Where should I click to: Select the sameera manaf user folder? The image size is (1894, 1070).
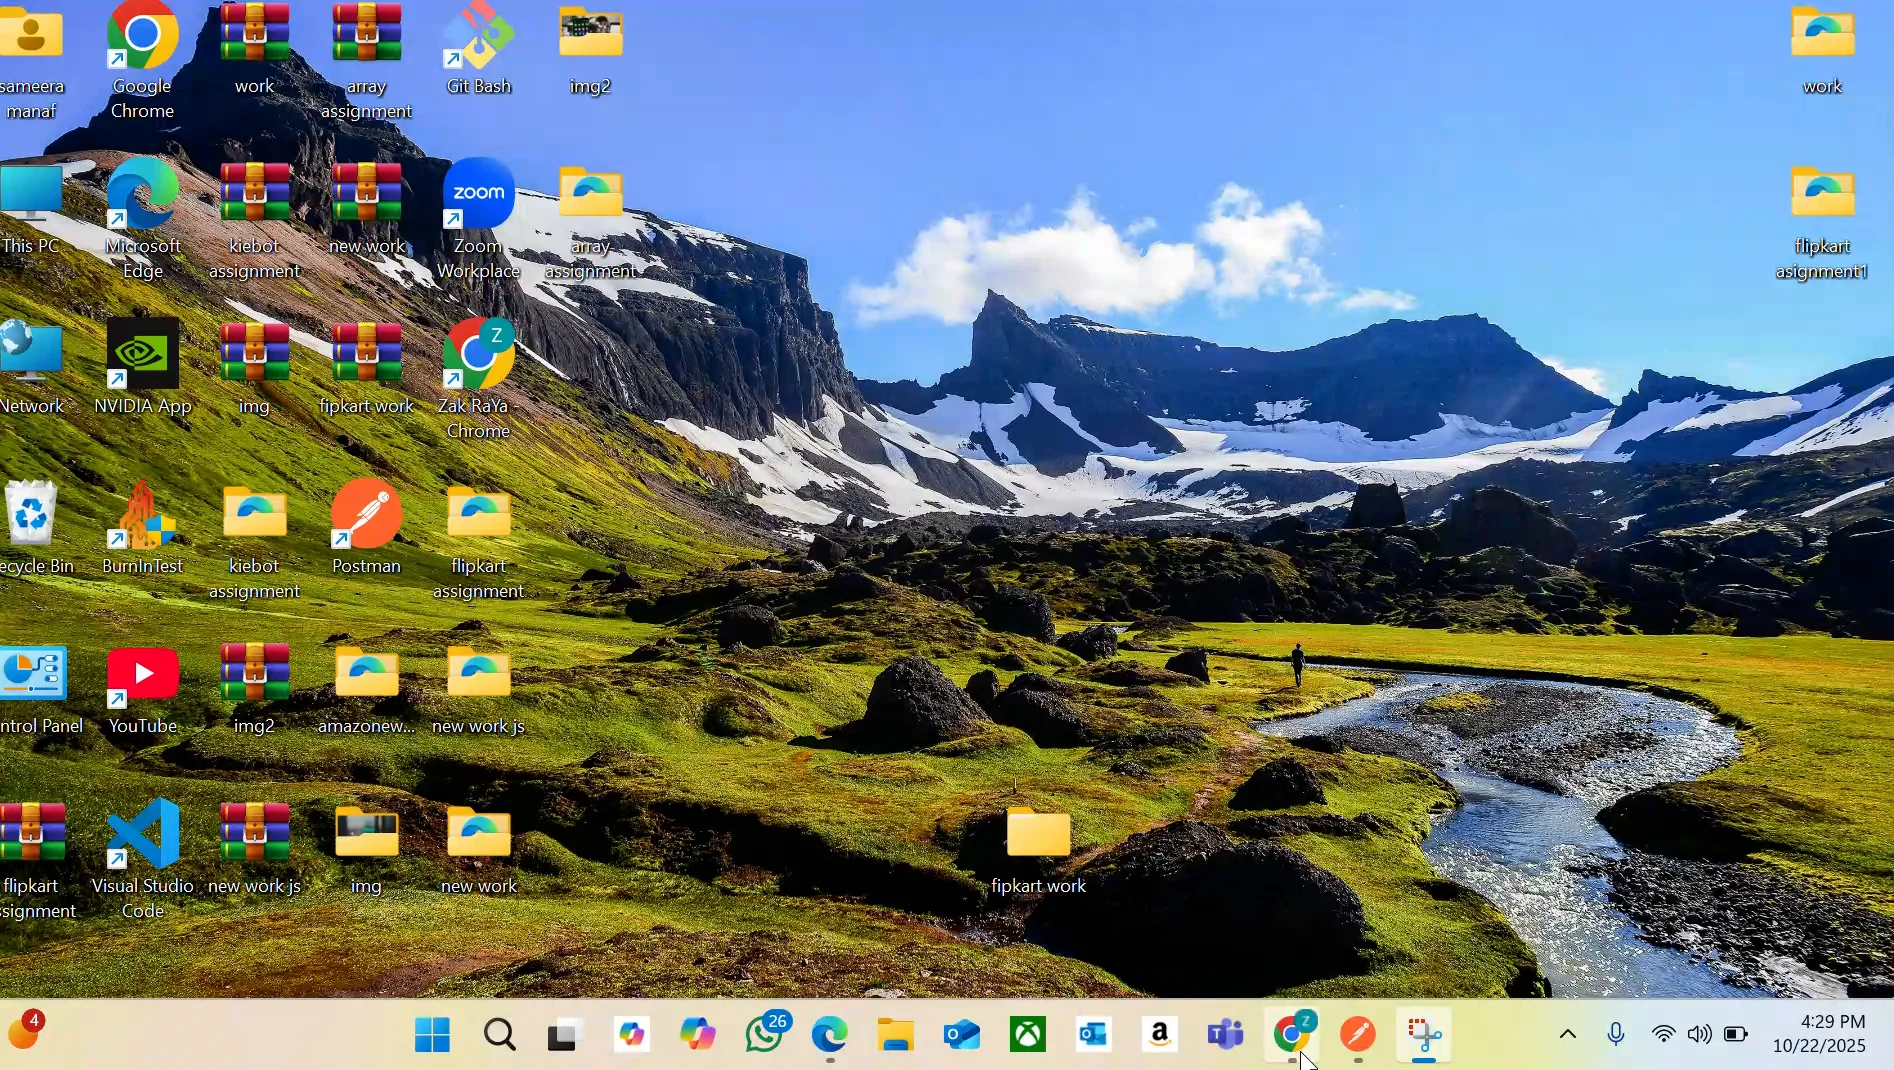[x=32, y=60]
